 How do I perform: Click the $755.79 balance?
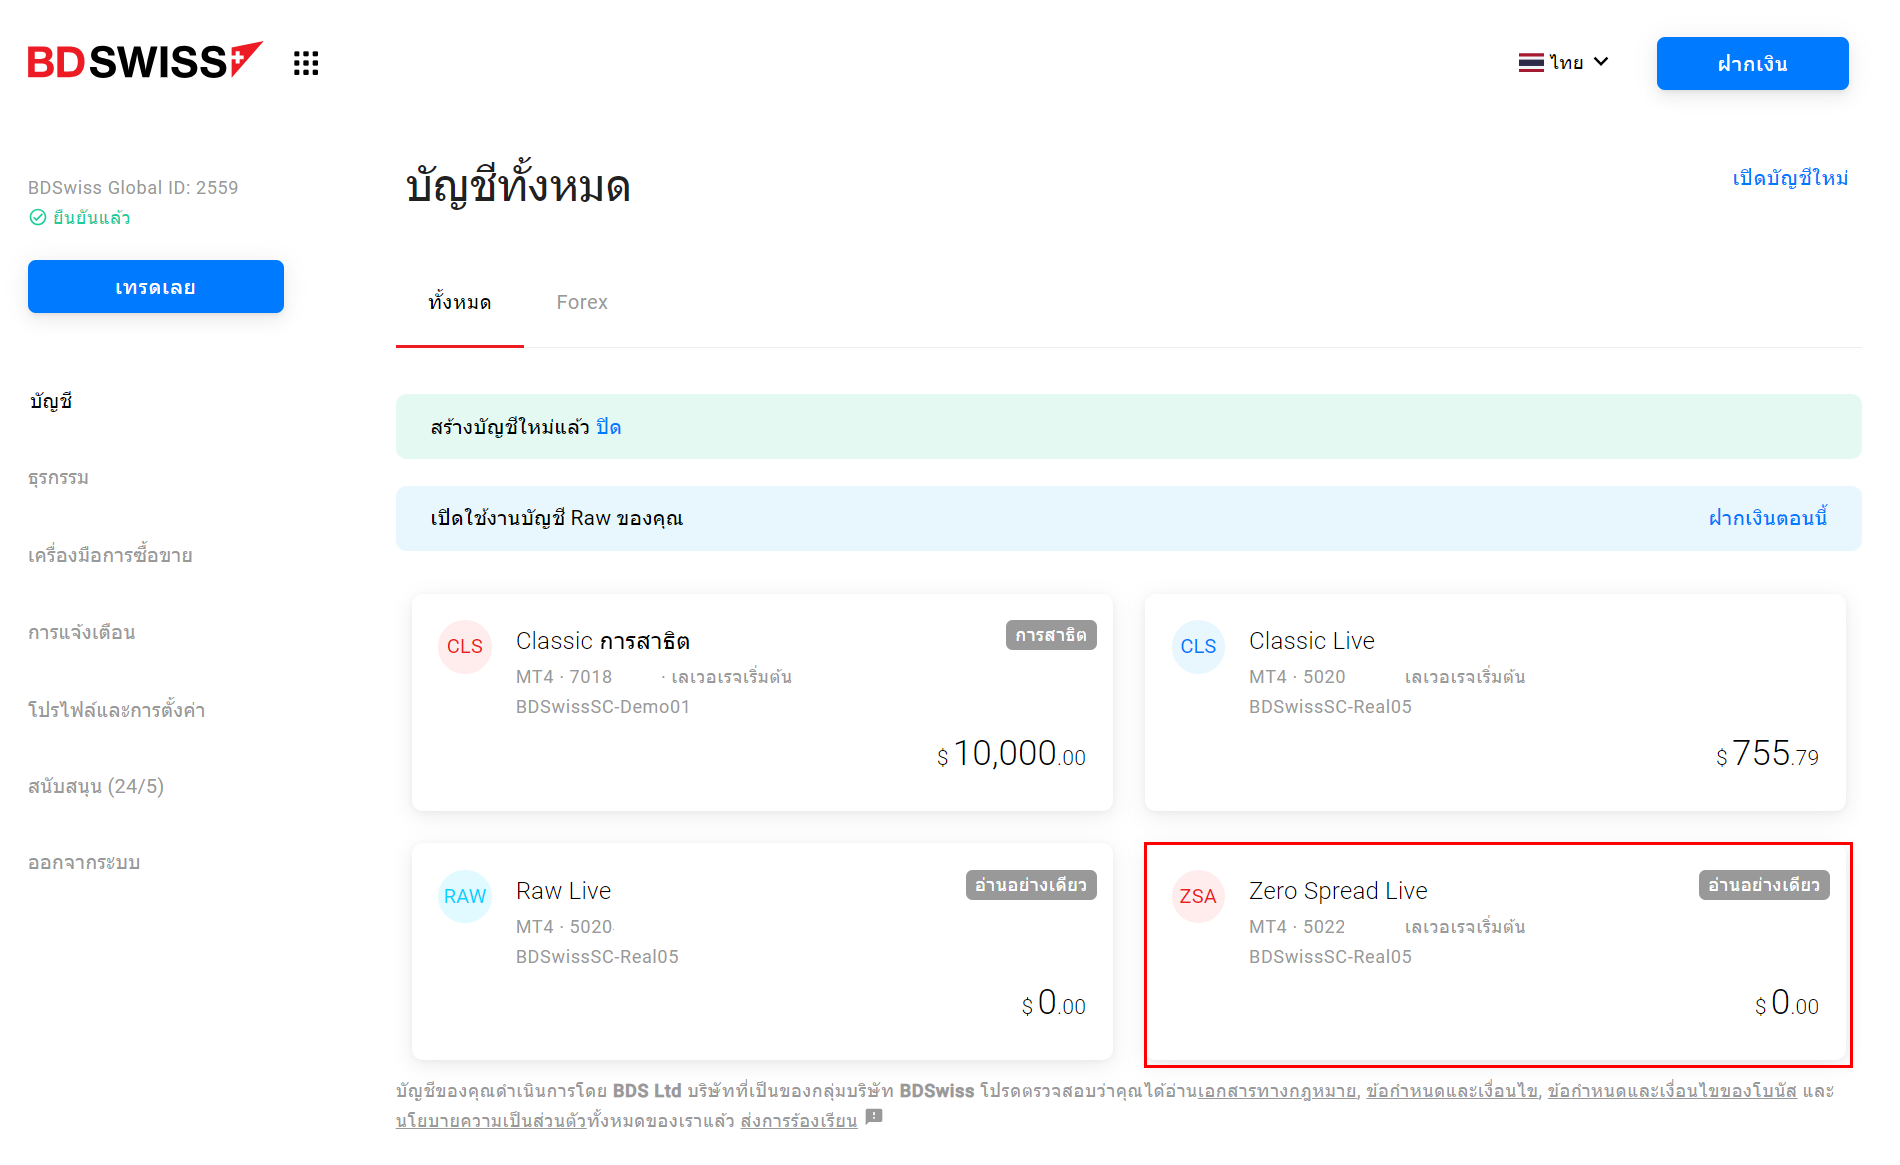point(1767,754)
